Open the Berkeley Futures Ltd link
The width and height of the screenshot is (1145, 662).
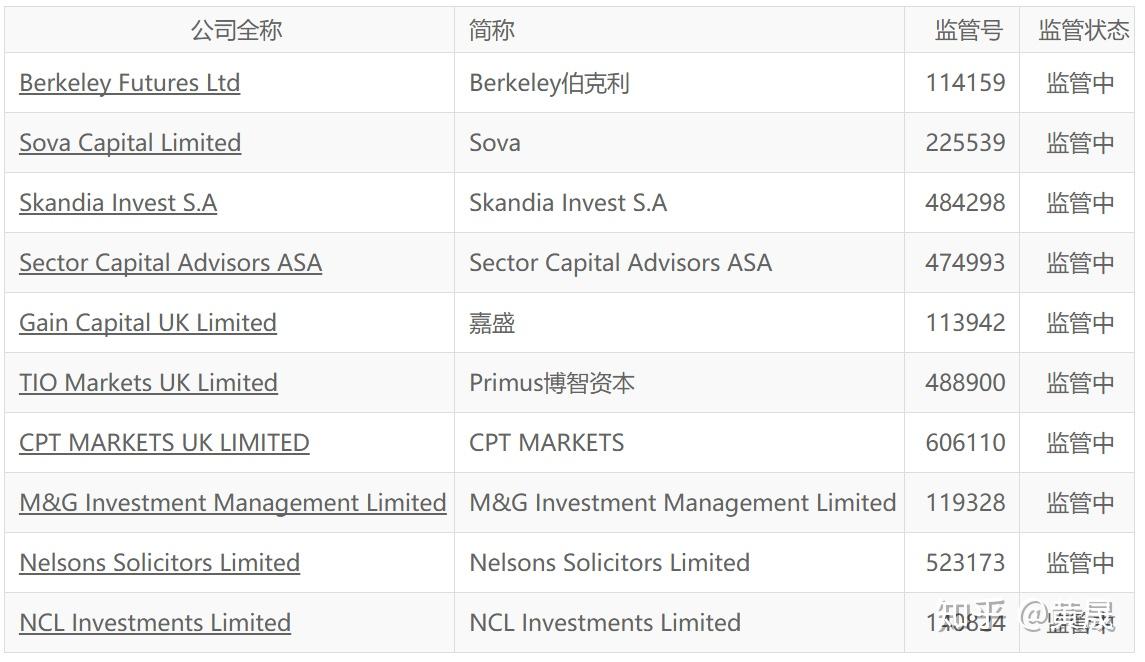coord(129,83)
